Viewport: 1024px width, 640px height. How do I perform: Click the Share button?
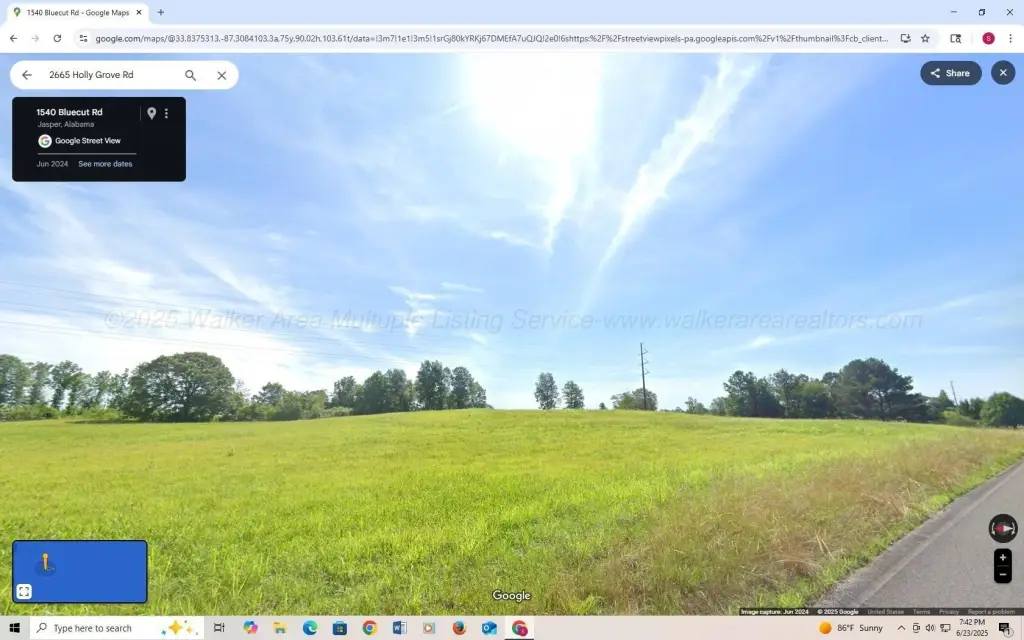pyautogui.click(x=950, y=73)
